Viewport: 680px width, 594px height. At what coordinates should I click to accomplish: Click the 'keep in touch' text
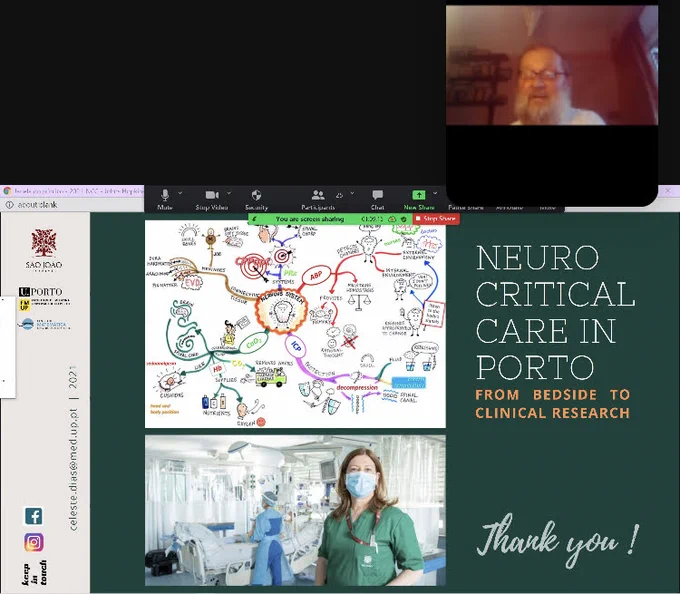(x=34, y=574)
